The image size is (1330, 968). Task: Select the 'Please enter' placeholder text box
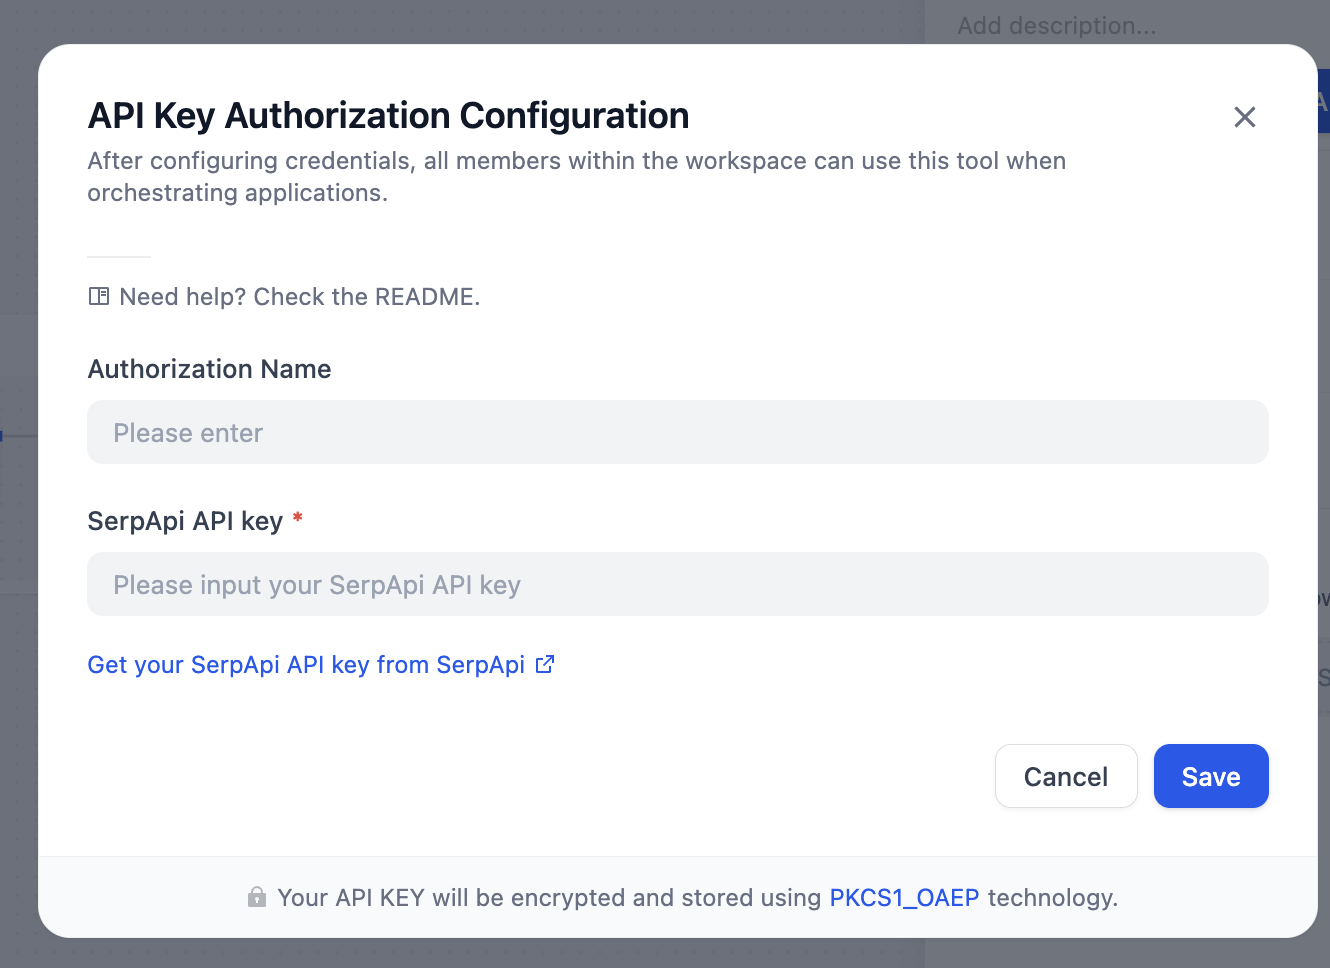pos(677,432)
